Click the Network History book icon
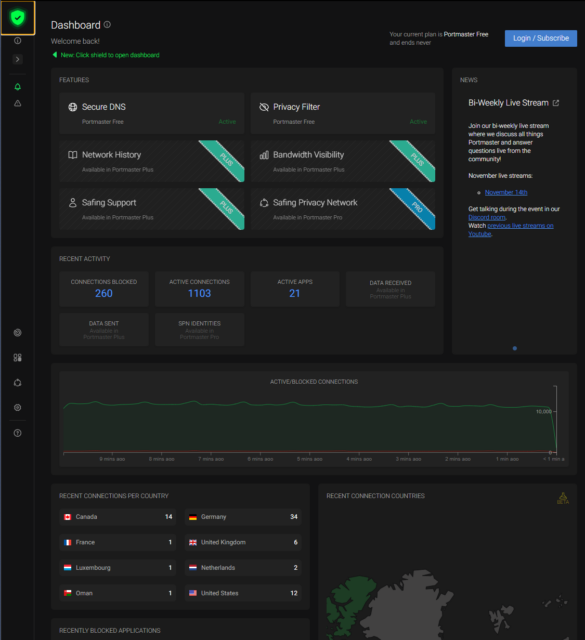This screenshot has width=585, height=640. coord(73,155)
